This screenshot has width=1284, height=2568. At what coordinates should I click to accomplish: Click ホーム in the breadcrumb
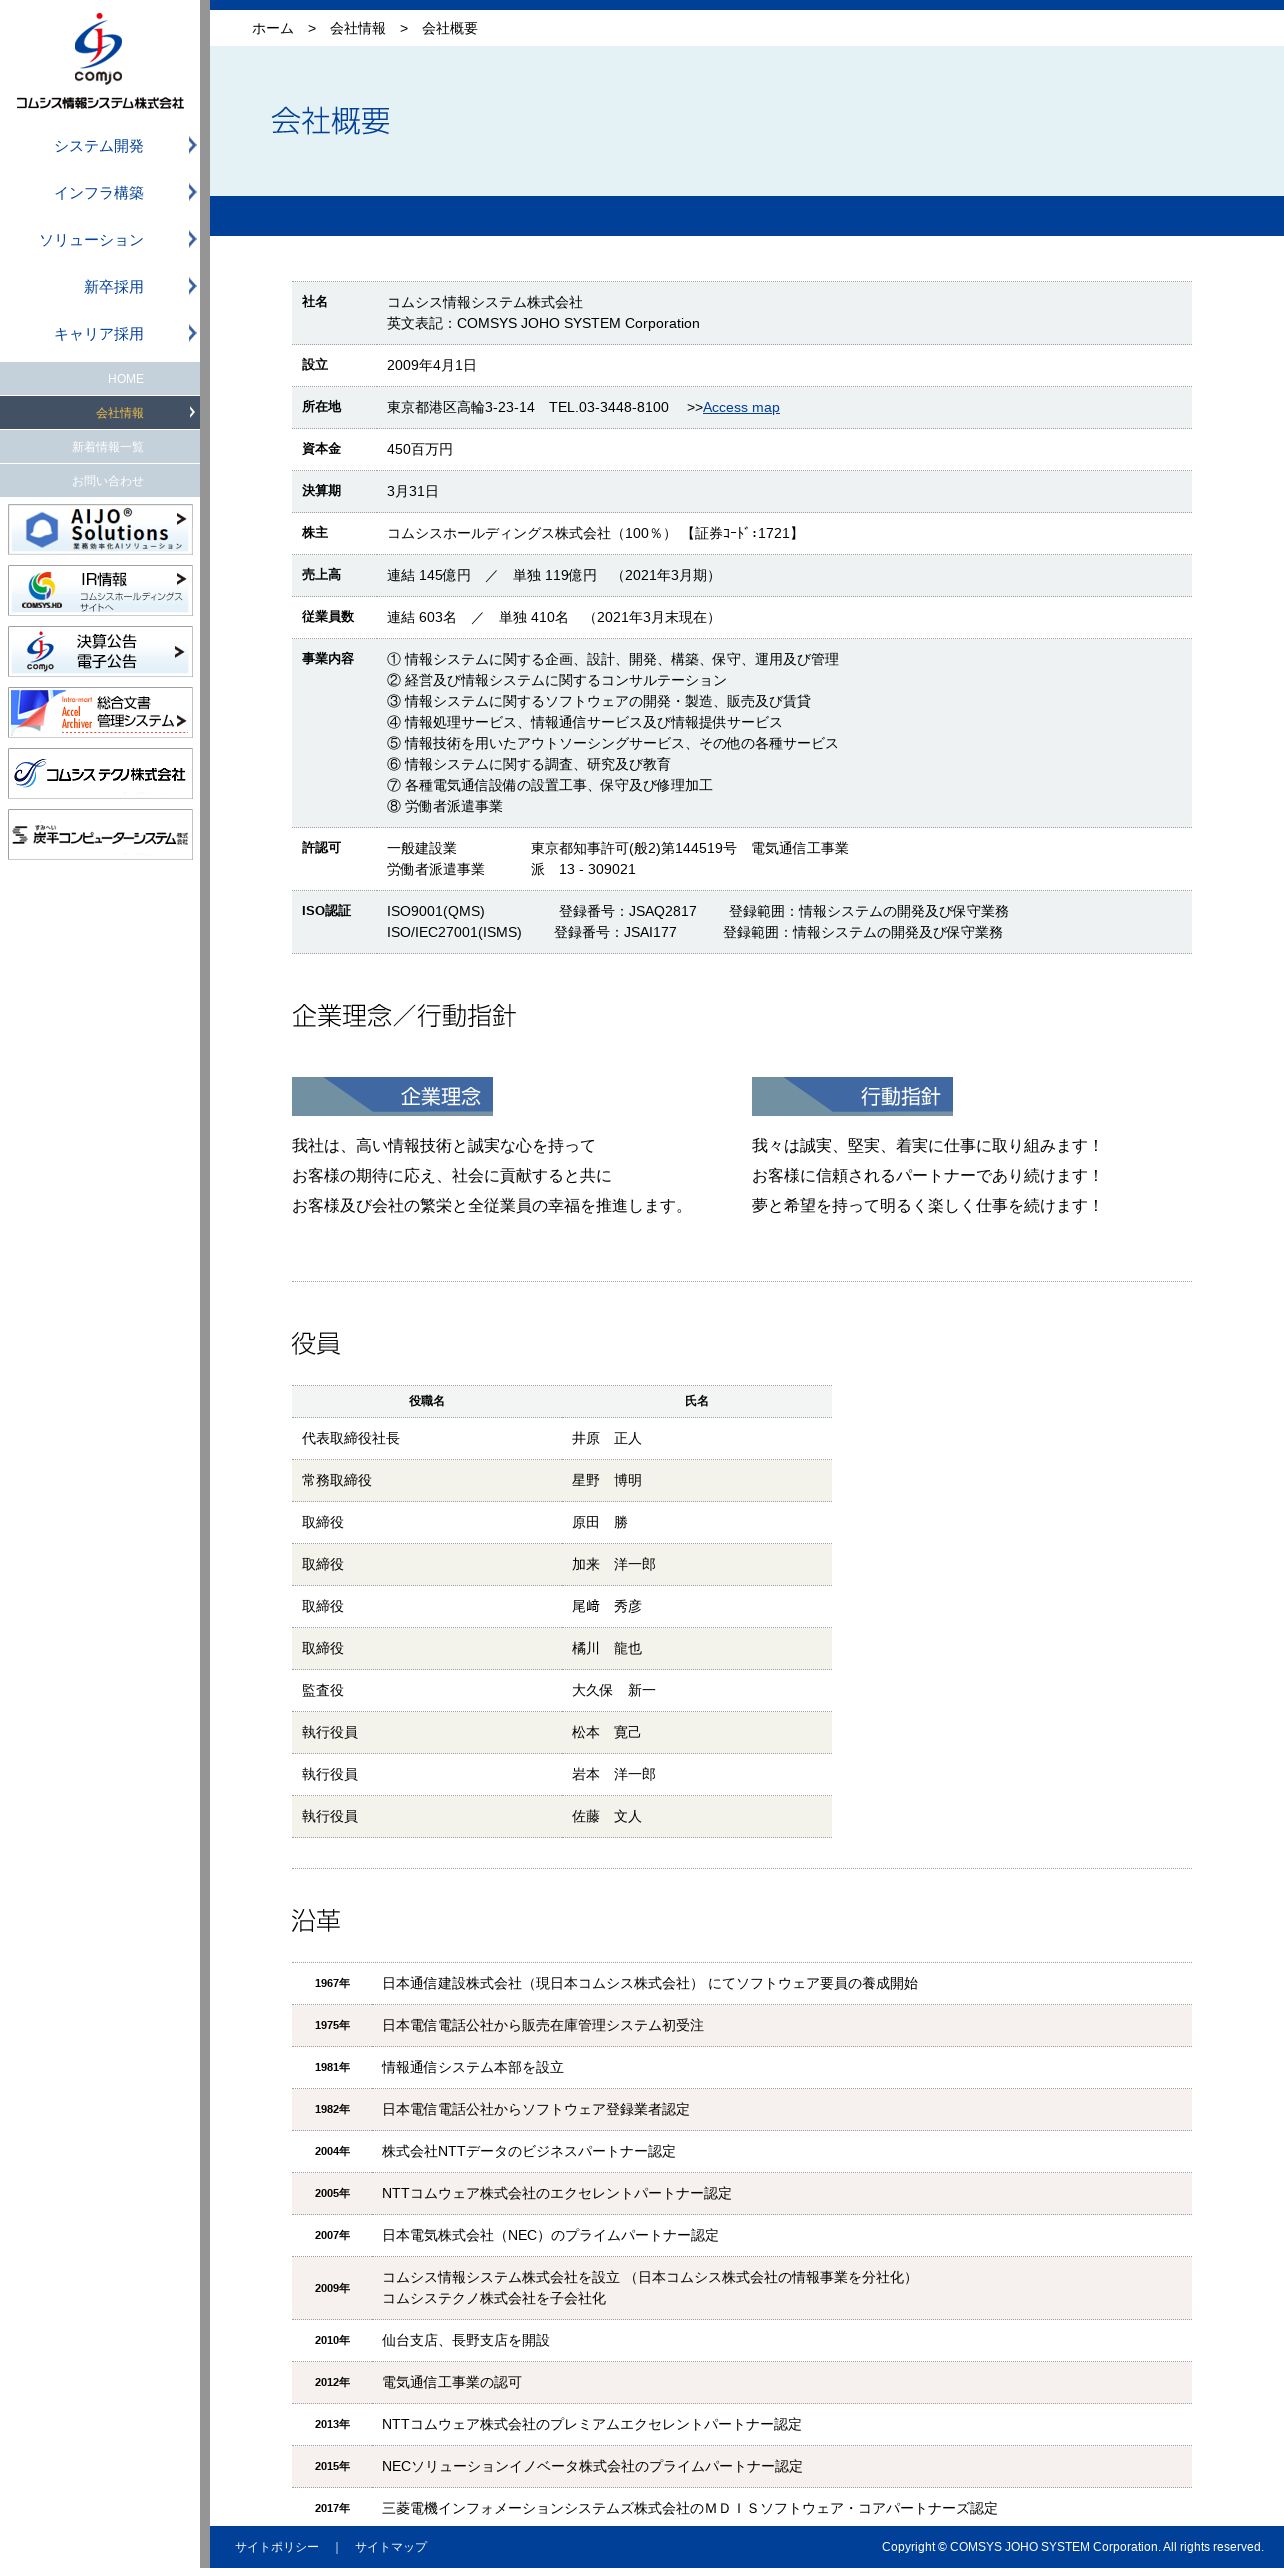273,28
